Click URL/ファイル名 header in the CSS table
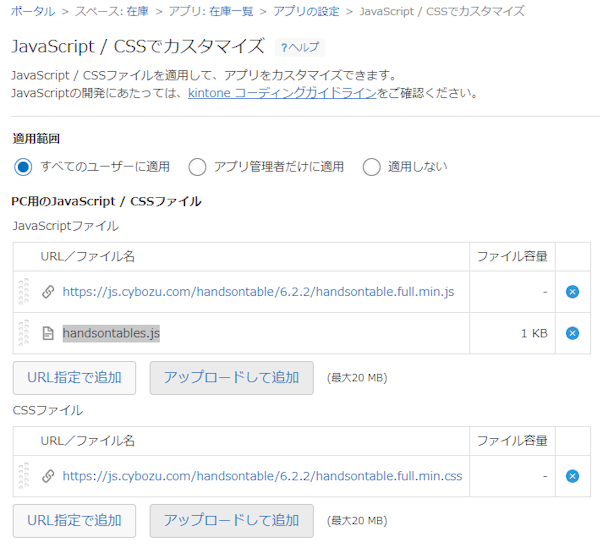This screenshot has width=600, height=548. click(x=88, y=441)
